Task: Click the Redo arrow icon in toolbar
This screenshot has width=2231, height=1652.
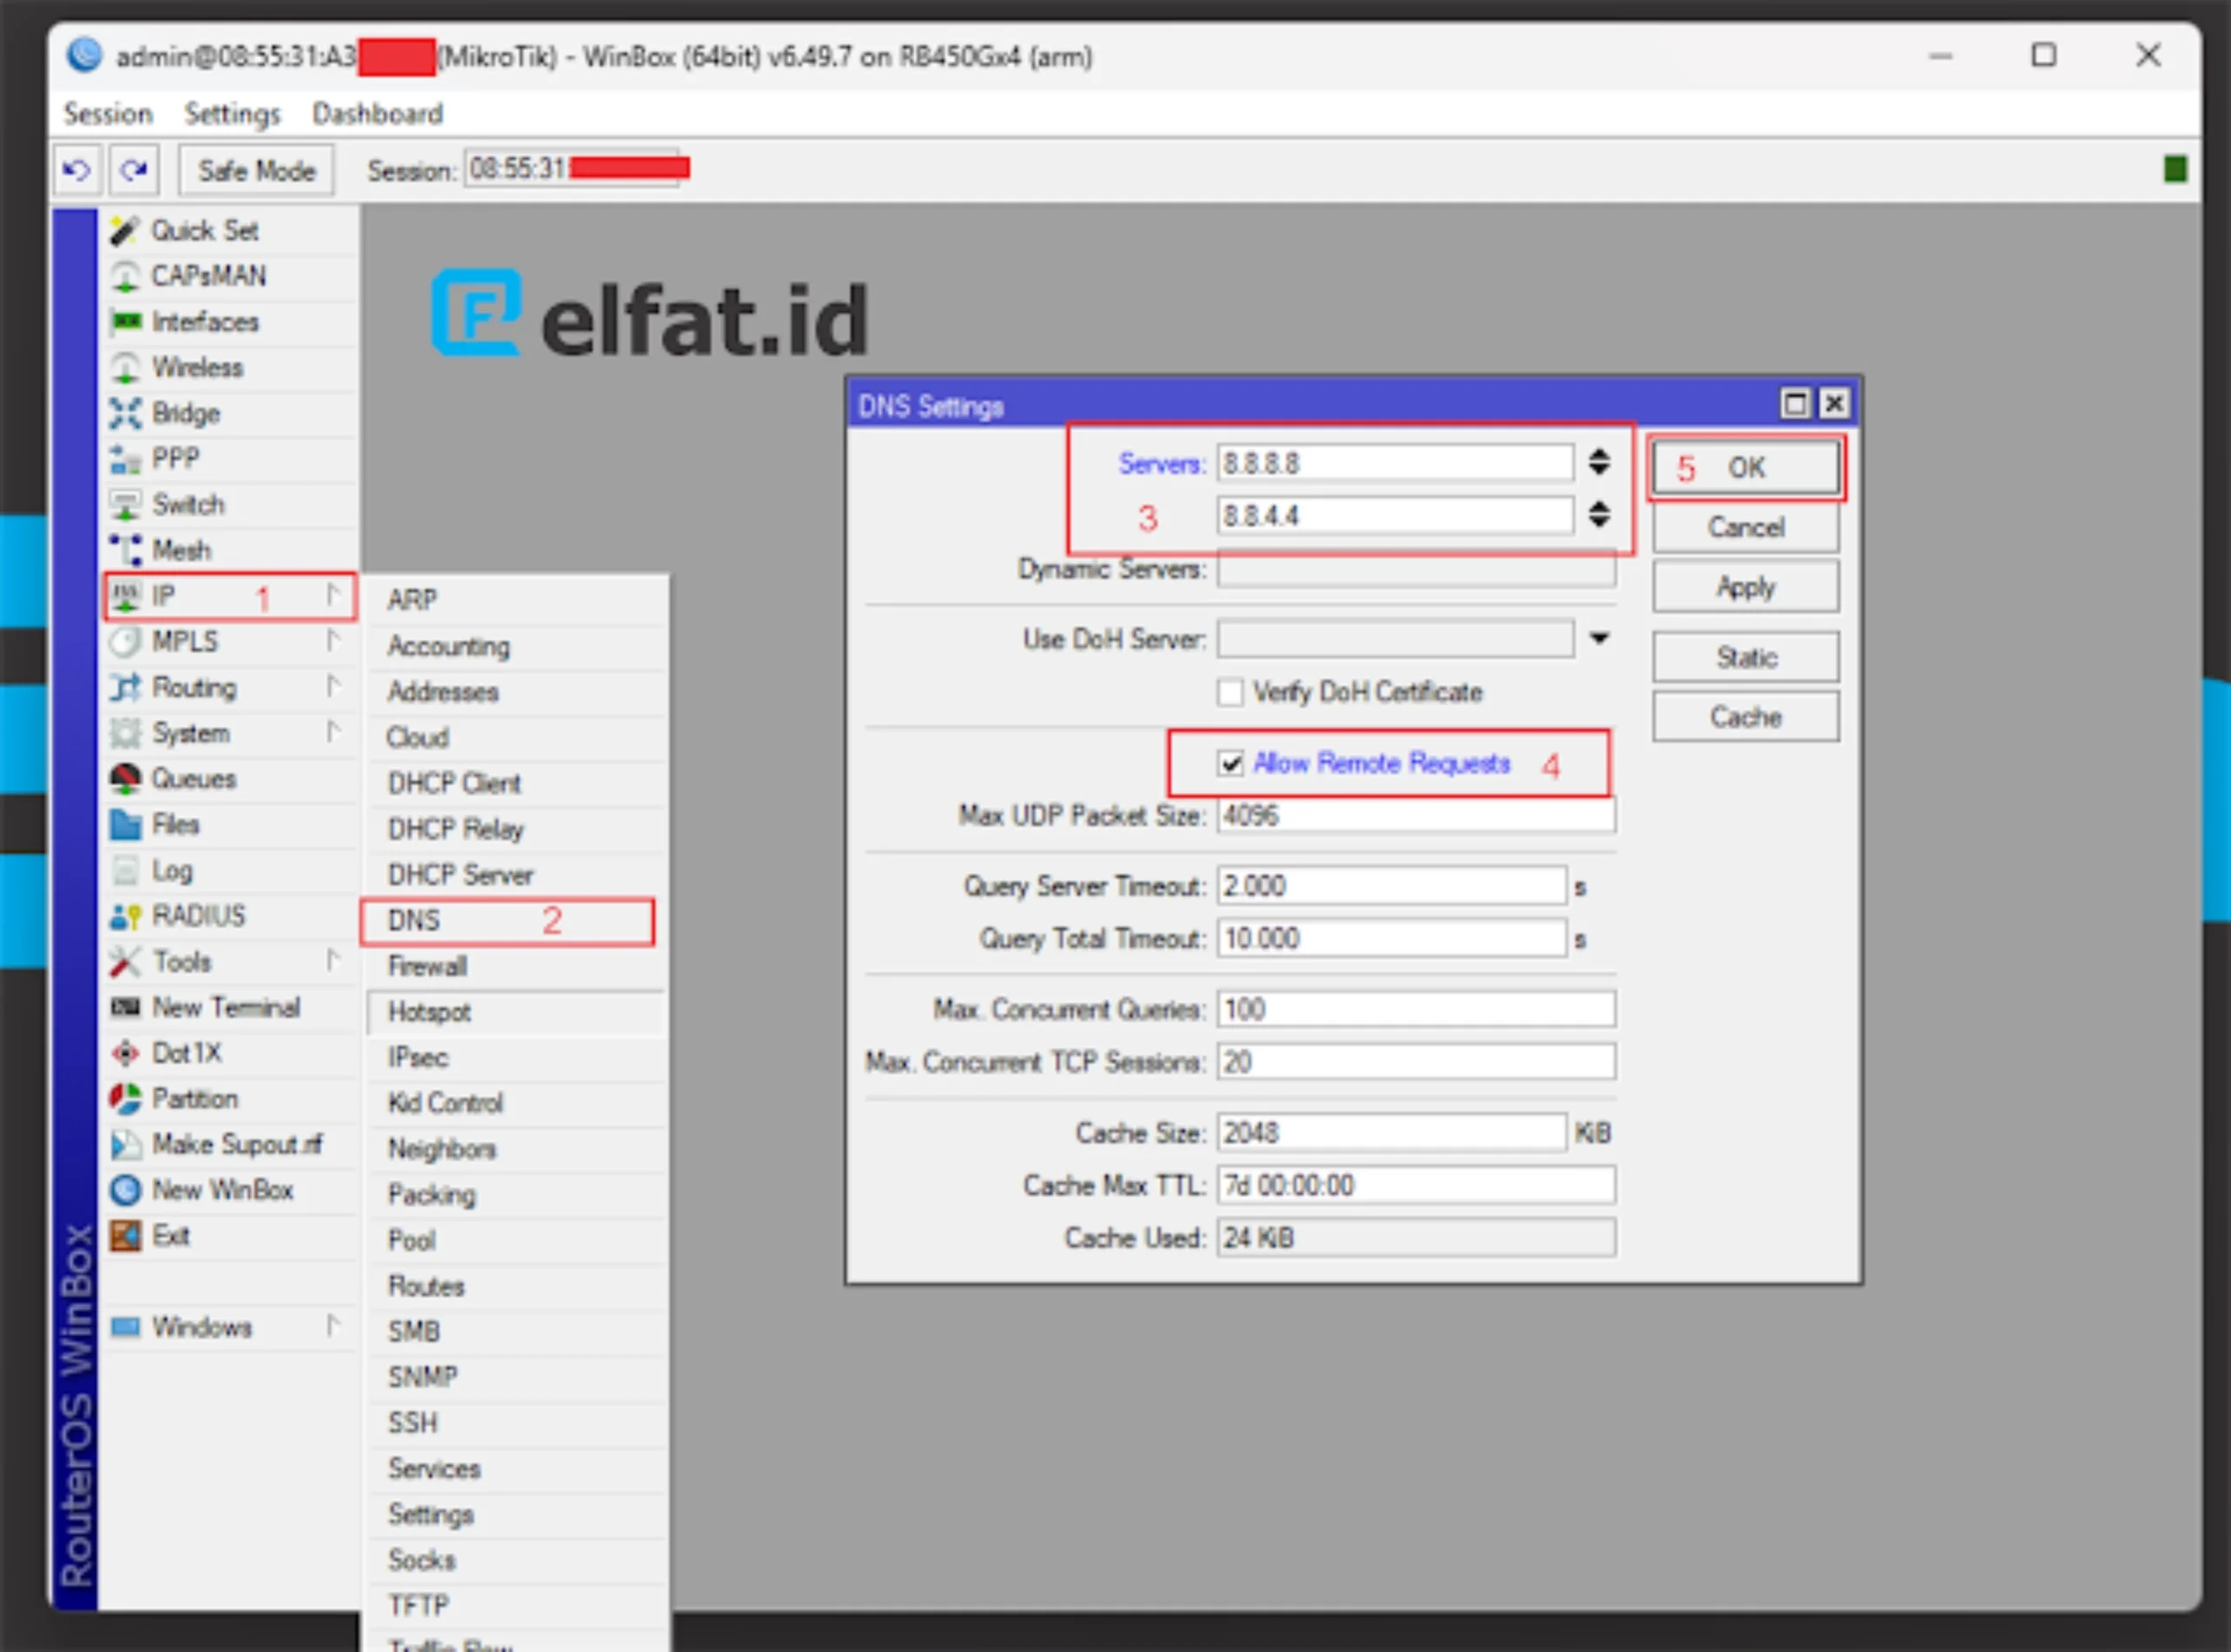Action: [x=134, y=170]
